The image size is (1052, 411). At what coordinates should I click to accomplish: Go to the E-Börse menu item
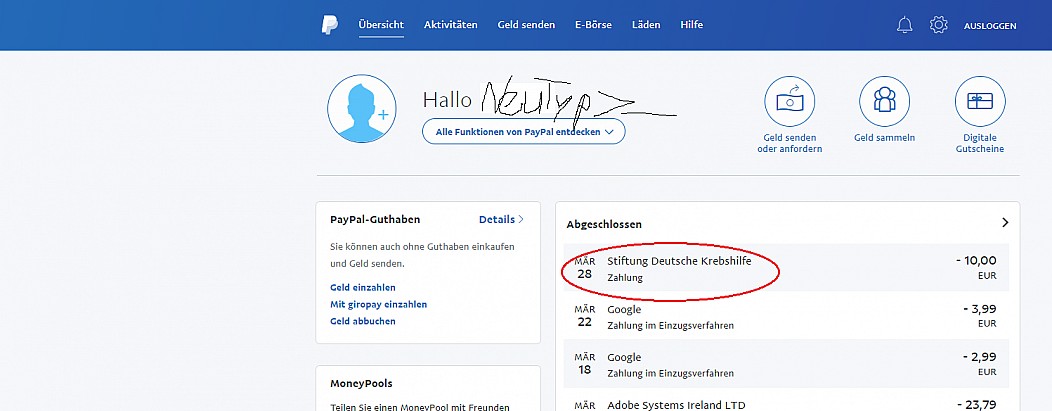pos(593,25)
